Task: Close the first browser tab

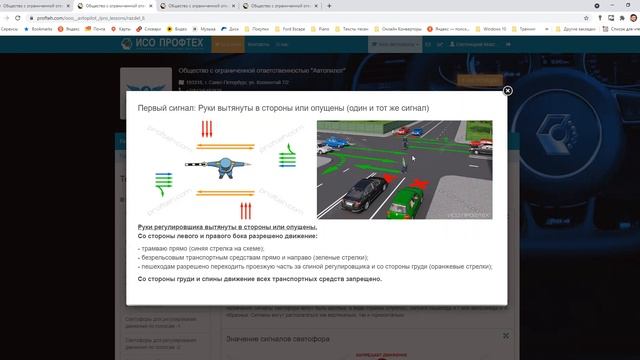Action: (x=68, y=6)
